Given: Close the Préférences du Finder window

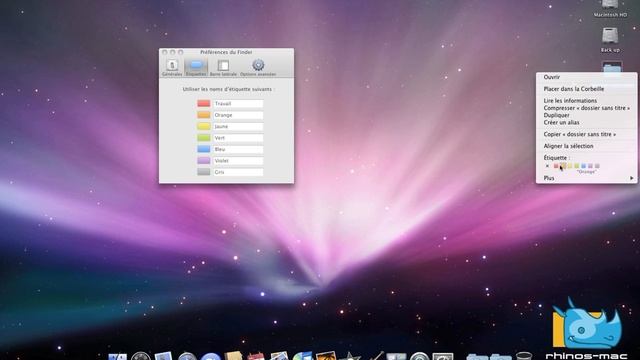Looking at the screenshot, I should click(x=165, y=52).
